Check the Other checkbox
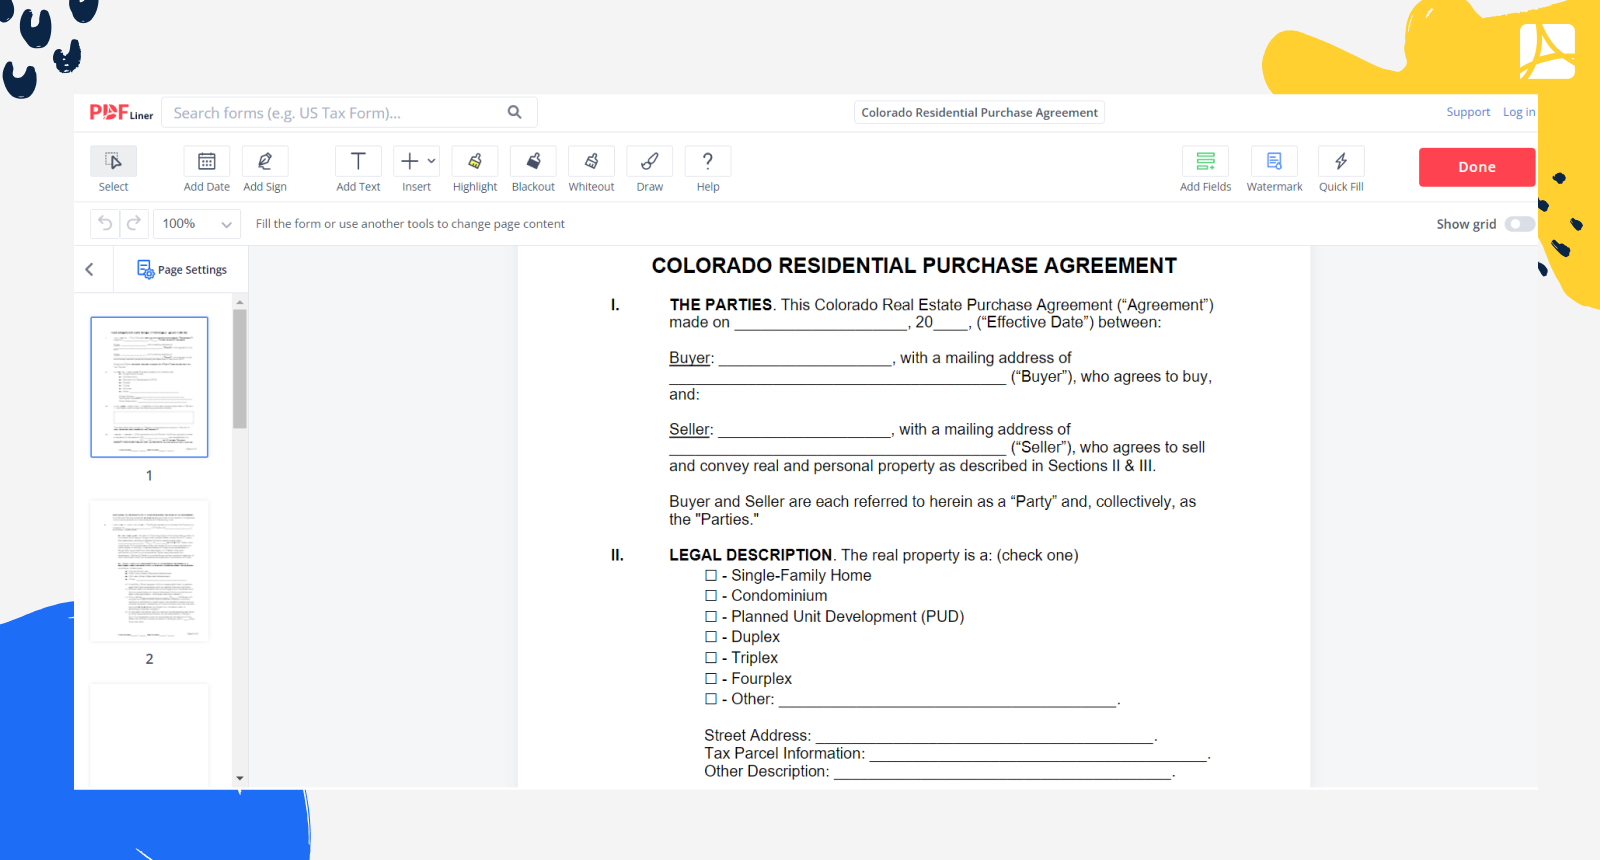1600x860 pixels. click(x=711, y=699)
